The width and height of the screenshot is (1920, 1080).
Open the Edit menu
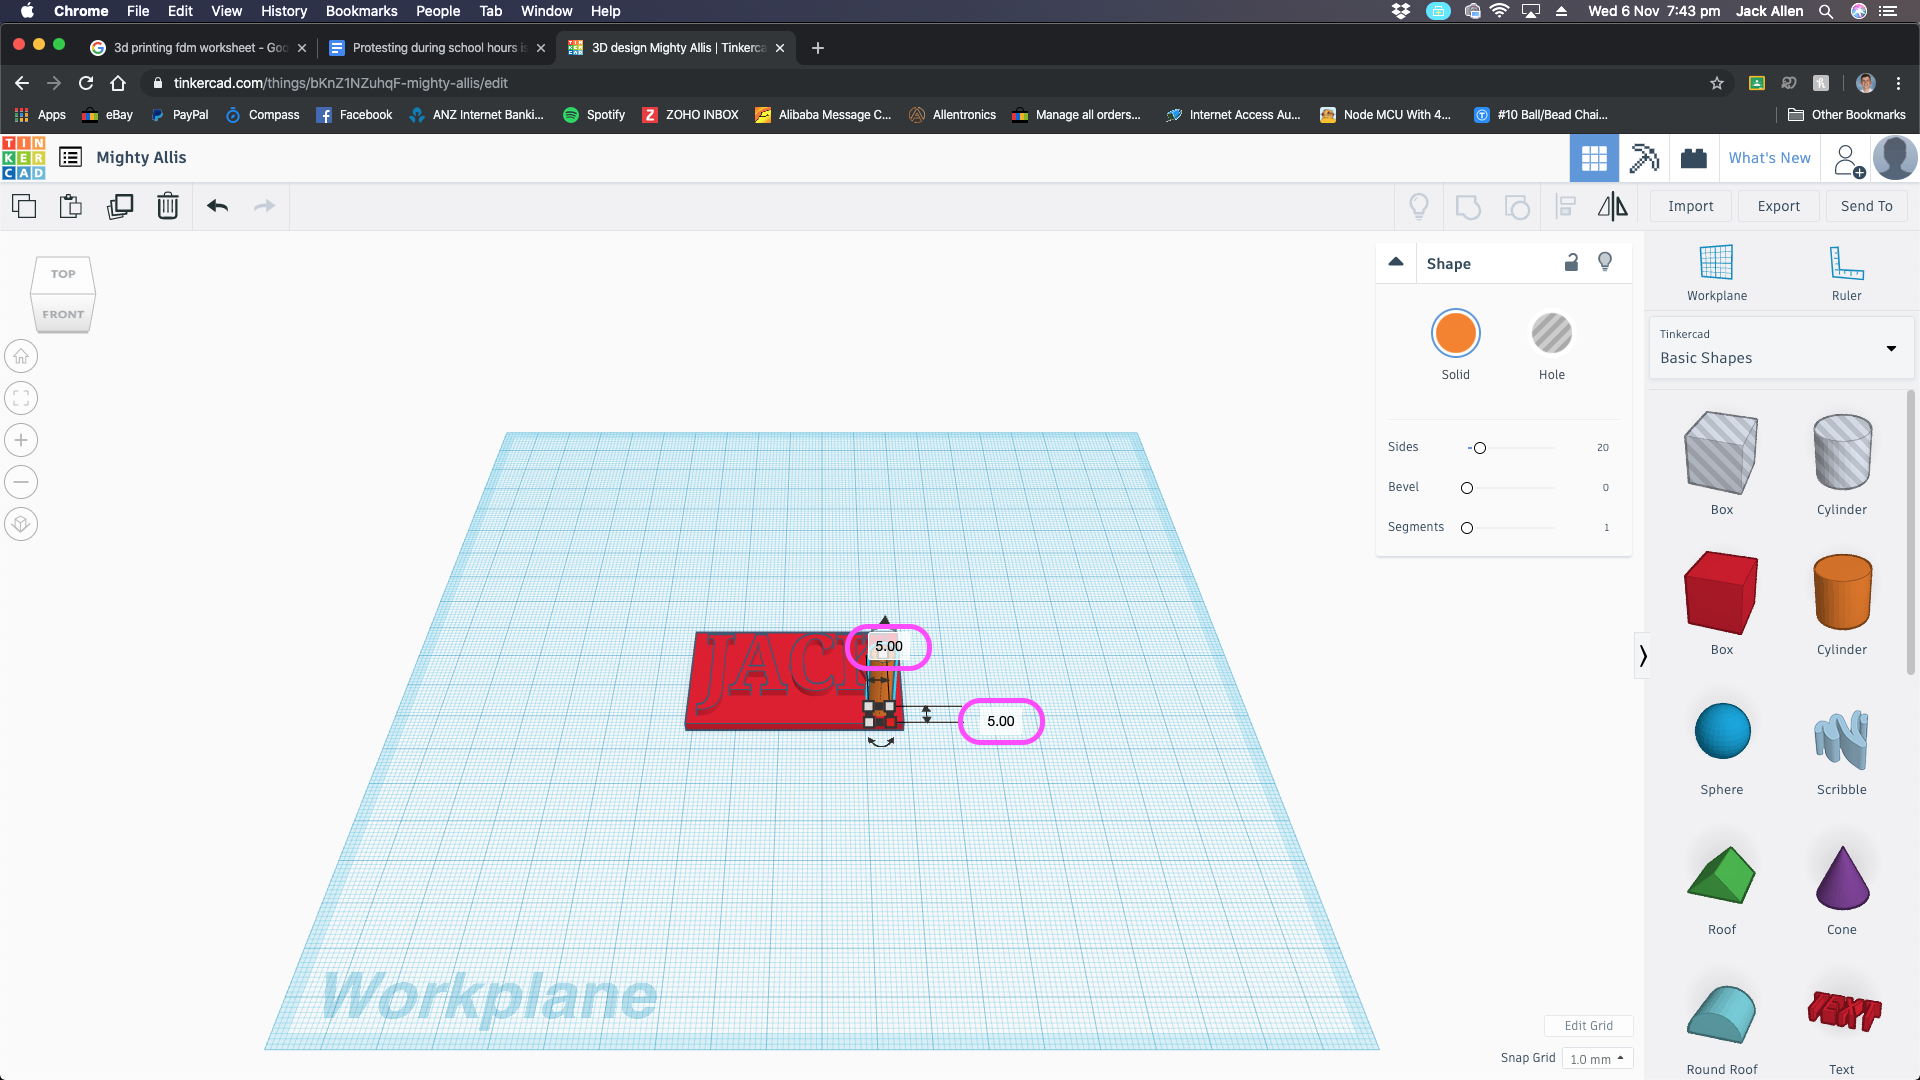(181, 11)
